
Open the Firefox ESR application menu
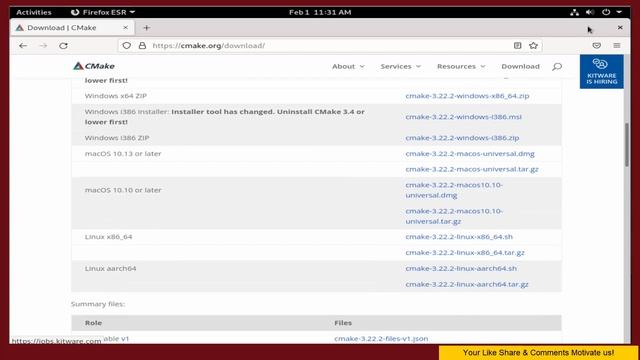click(103, 12)
